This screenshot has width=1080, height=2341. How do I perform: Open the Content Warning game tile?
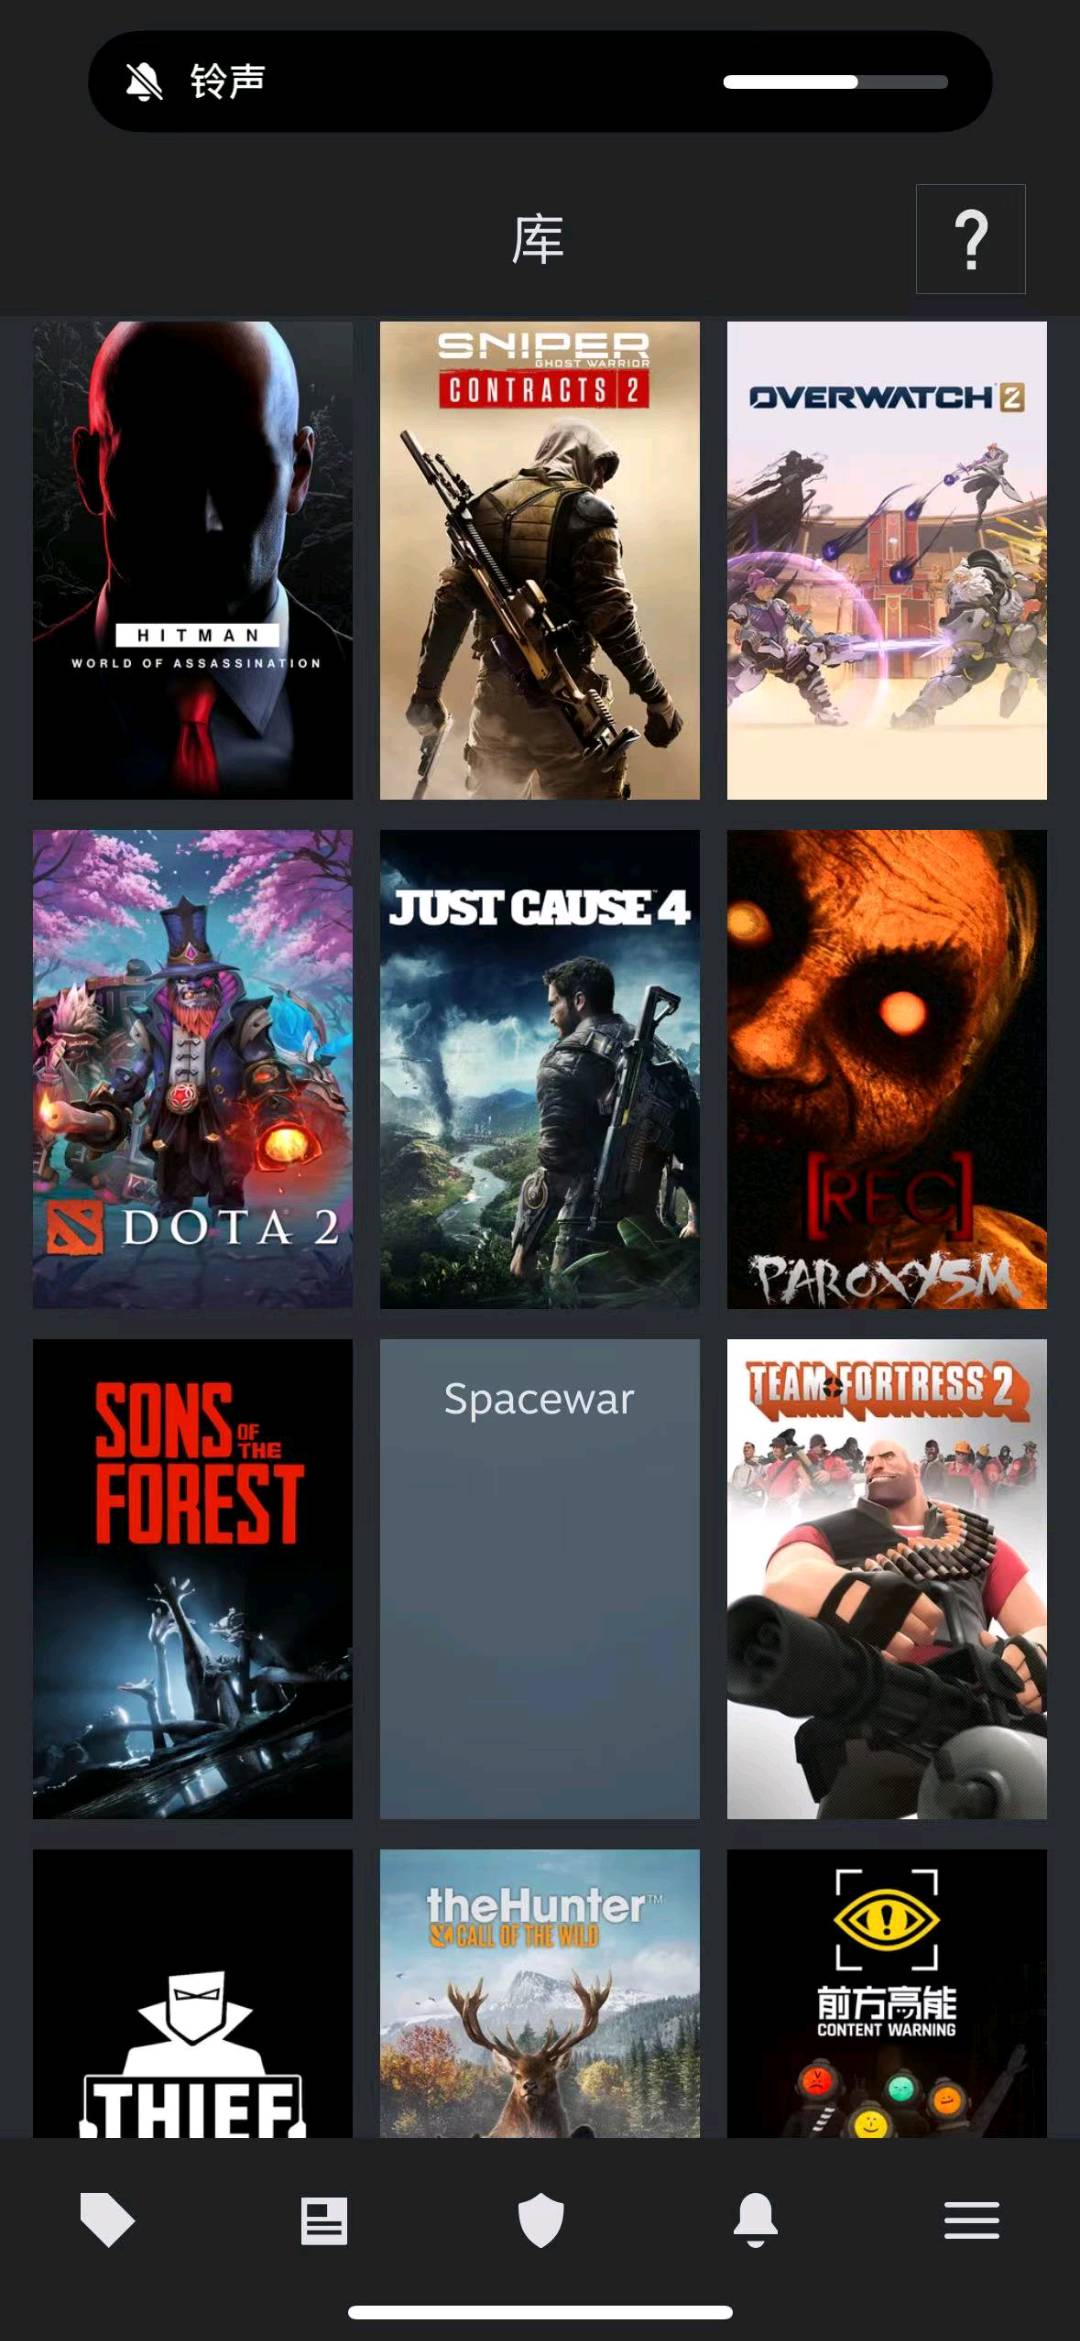(x=887, y=1993)
